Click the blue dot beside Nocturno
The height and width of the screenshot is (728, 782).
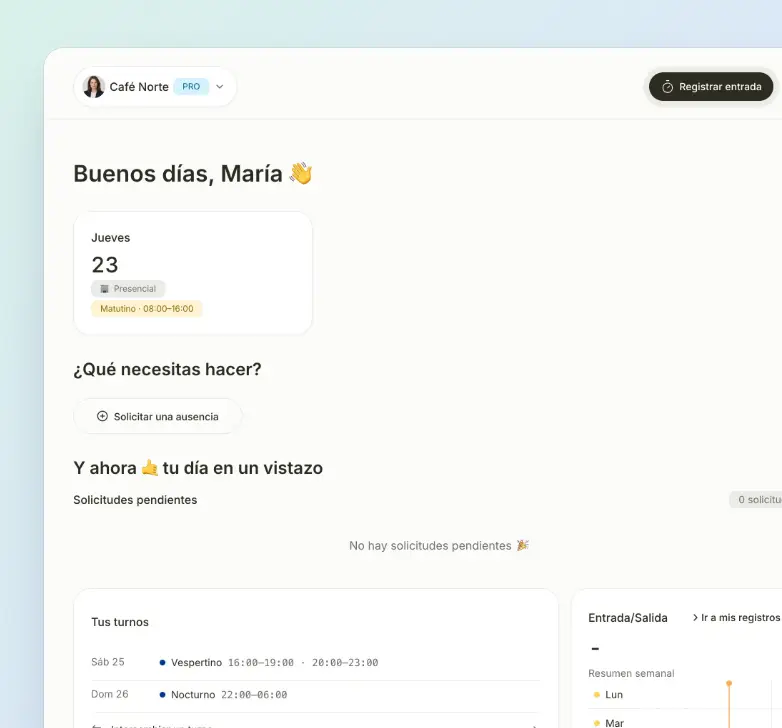pos(162,695)
